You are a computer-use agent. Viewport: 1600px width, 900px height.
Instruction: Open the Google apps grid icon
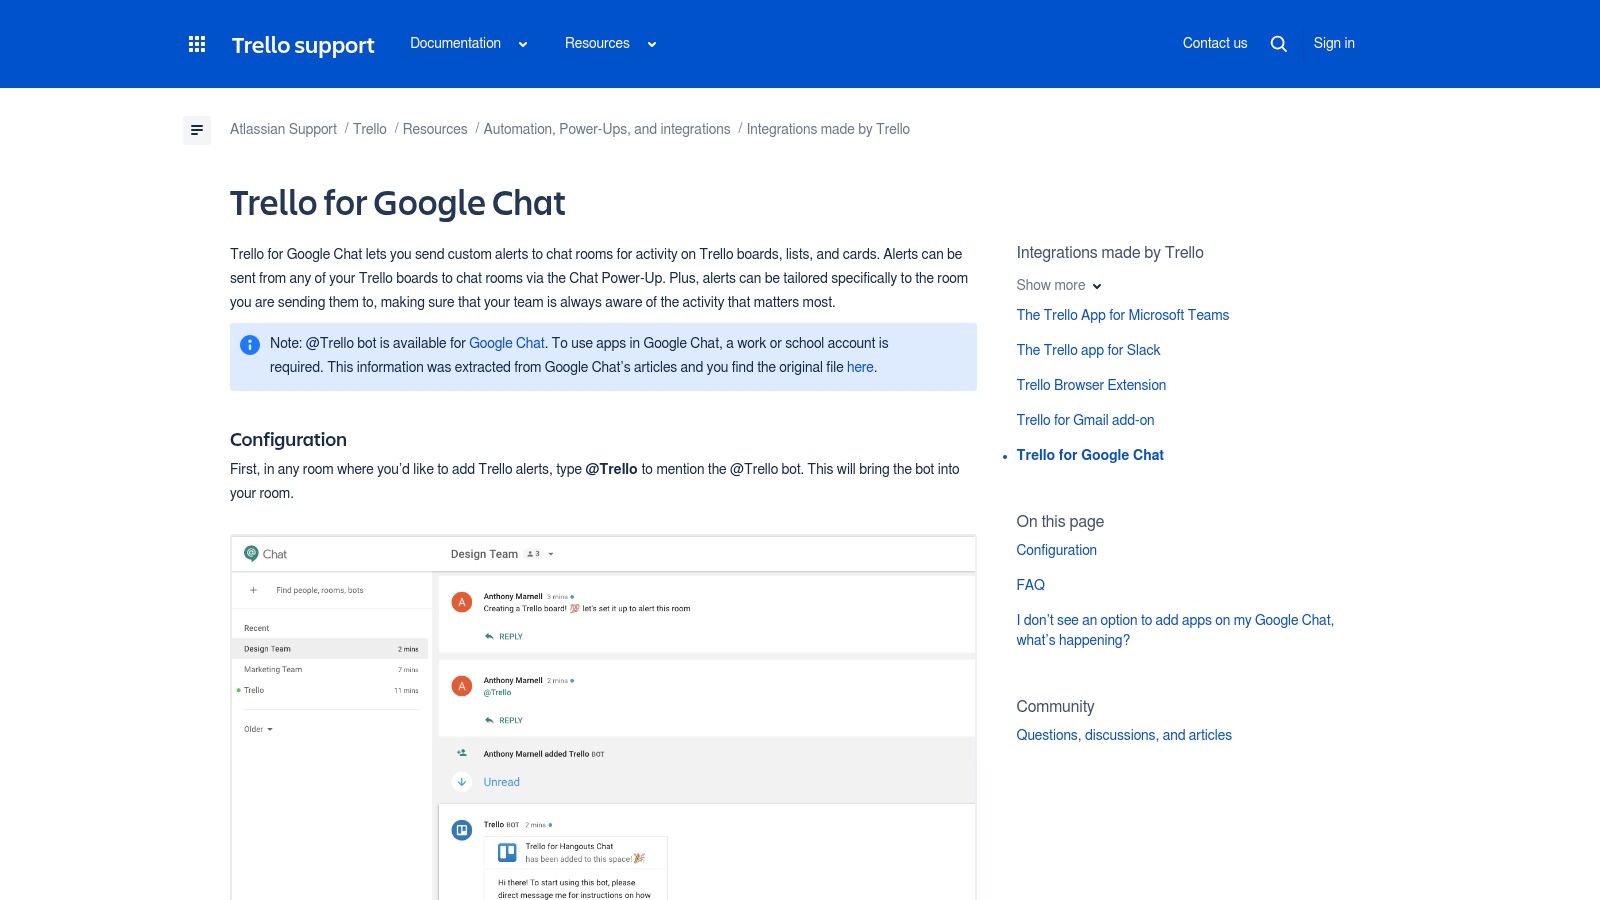pos(197,43)
